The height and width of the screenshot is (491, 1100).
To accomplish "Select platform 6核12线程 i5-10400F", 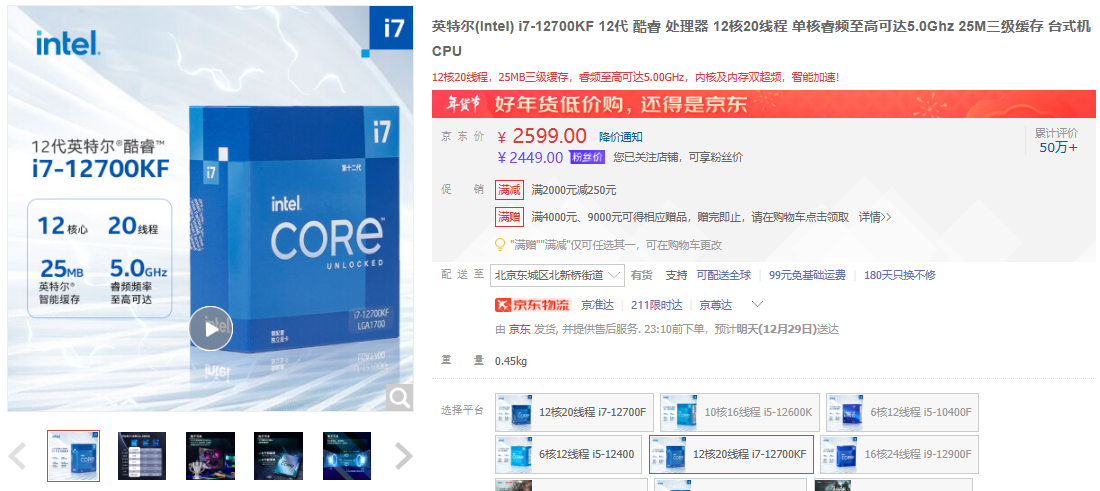I will point(902,412).
